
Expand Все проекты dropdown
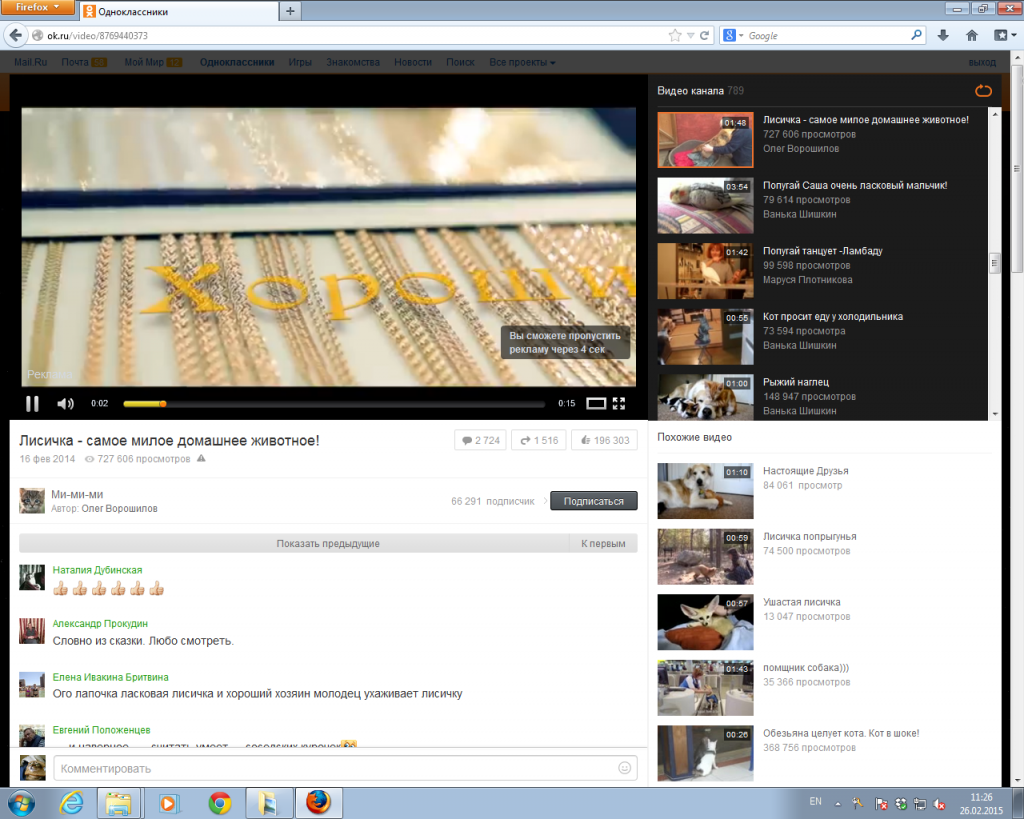pos(522,62)
